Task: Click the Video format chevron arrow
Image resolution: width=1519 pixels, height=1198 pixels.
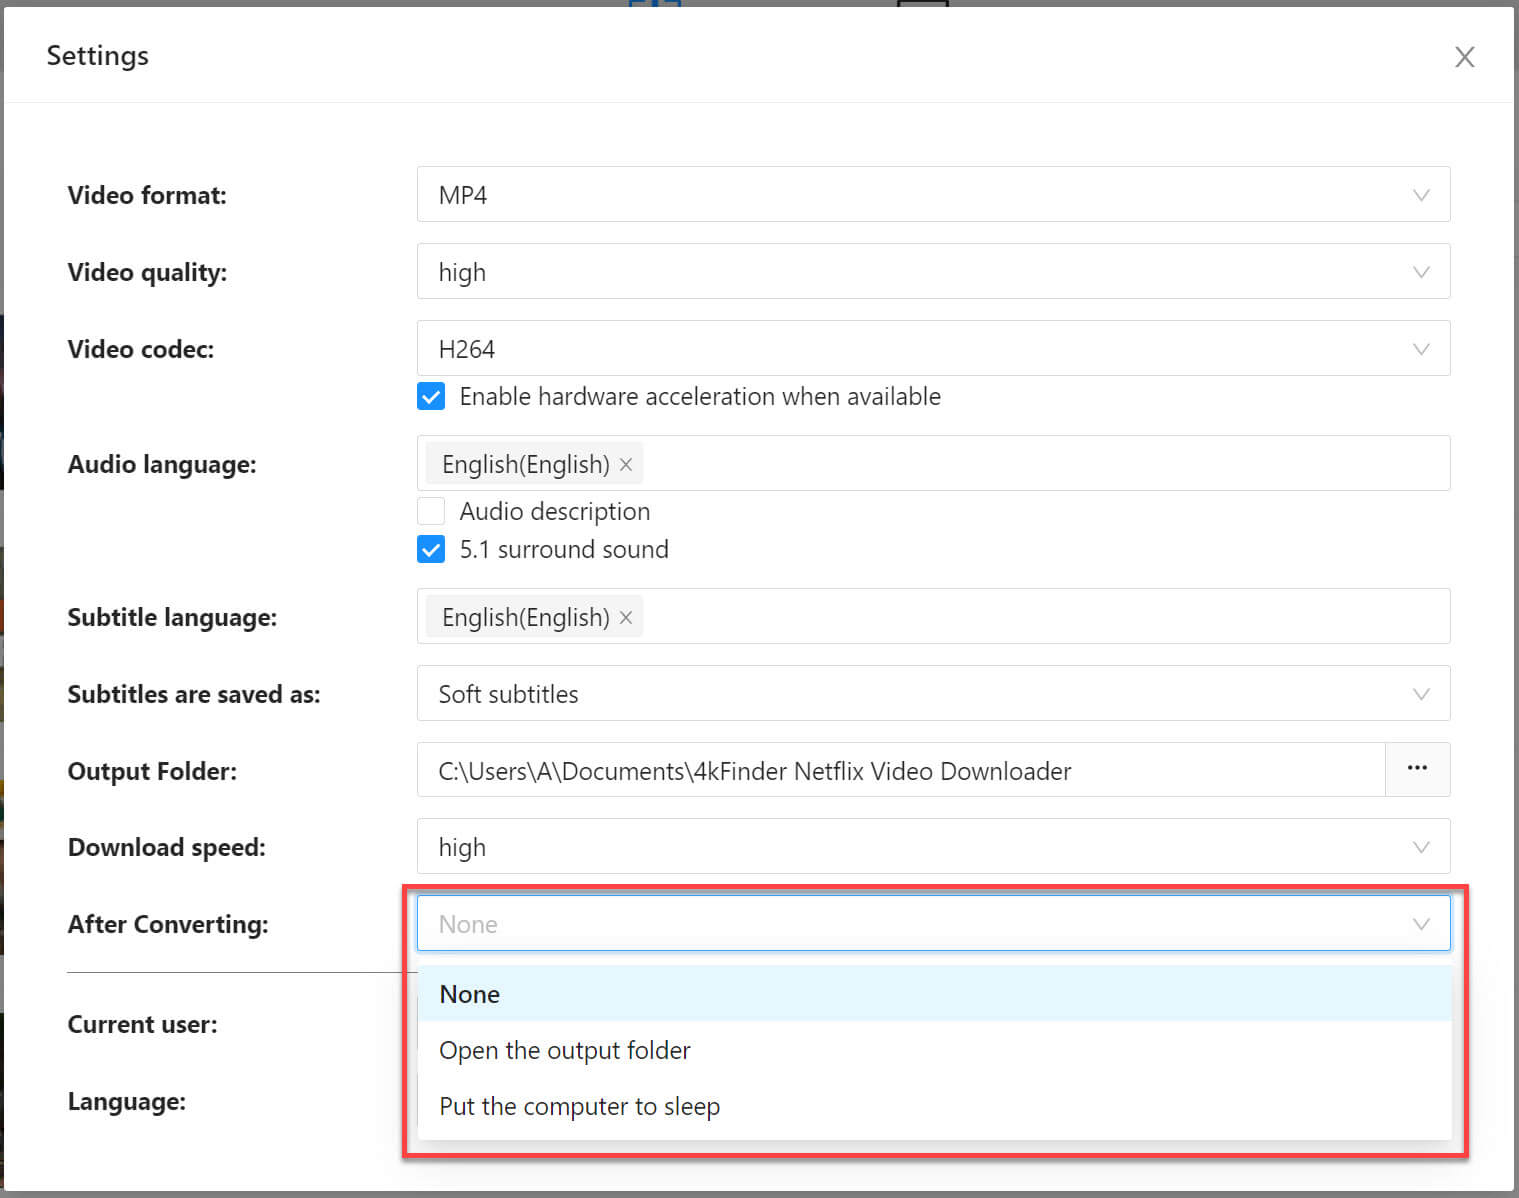Action: click(1421, 195)
